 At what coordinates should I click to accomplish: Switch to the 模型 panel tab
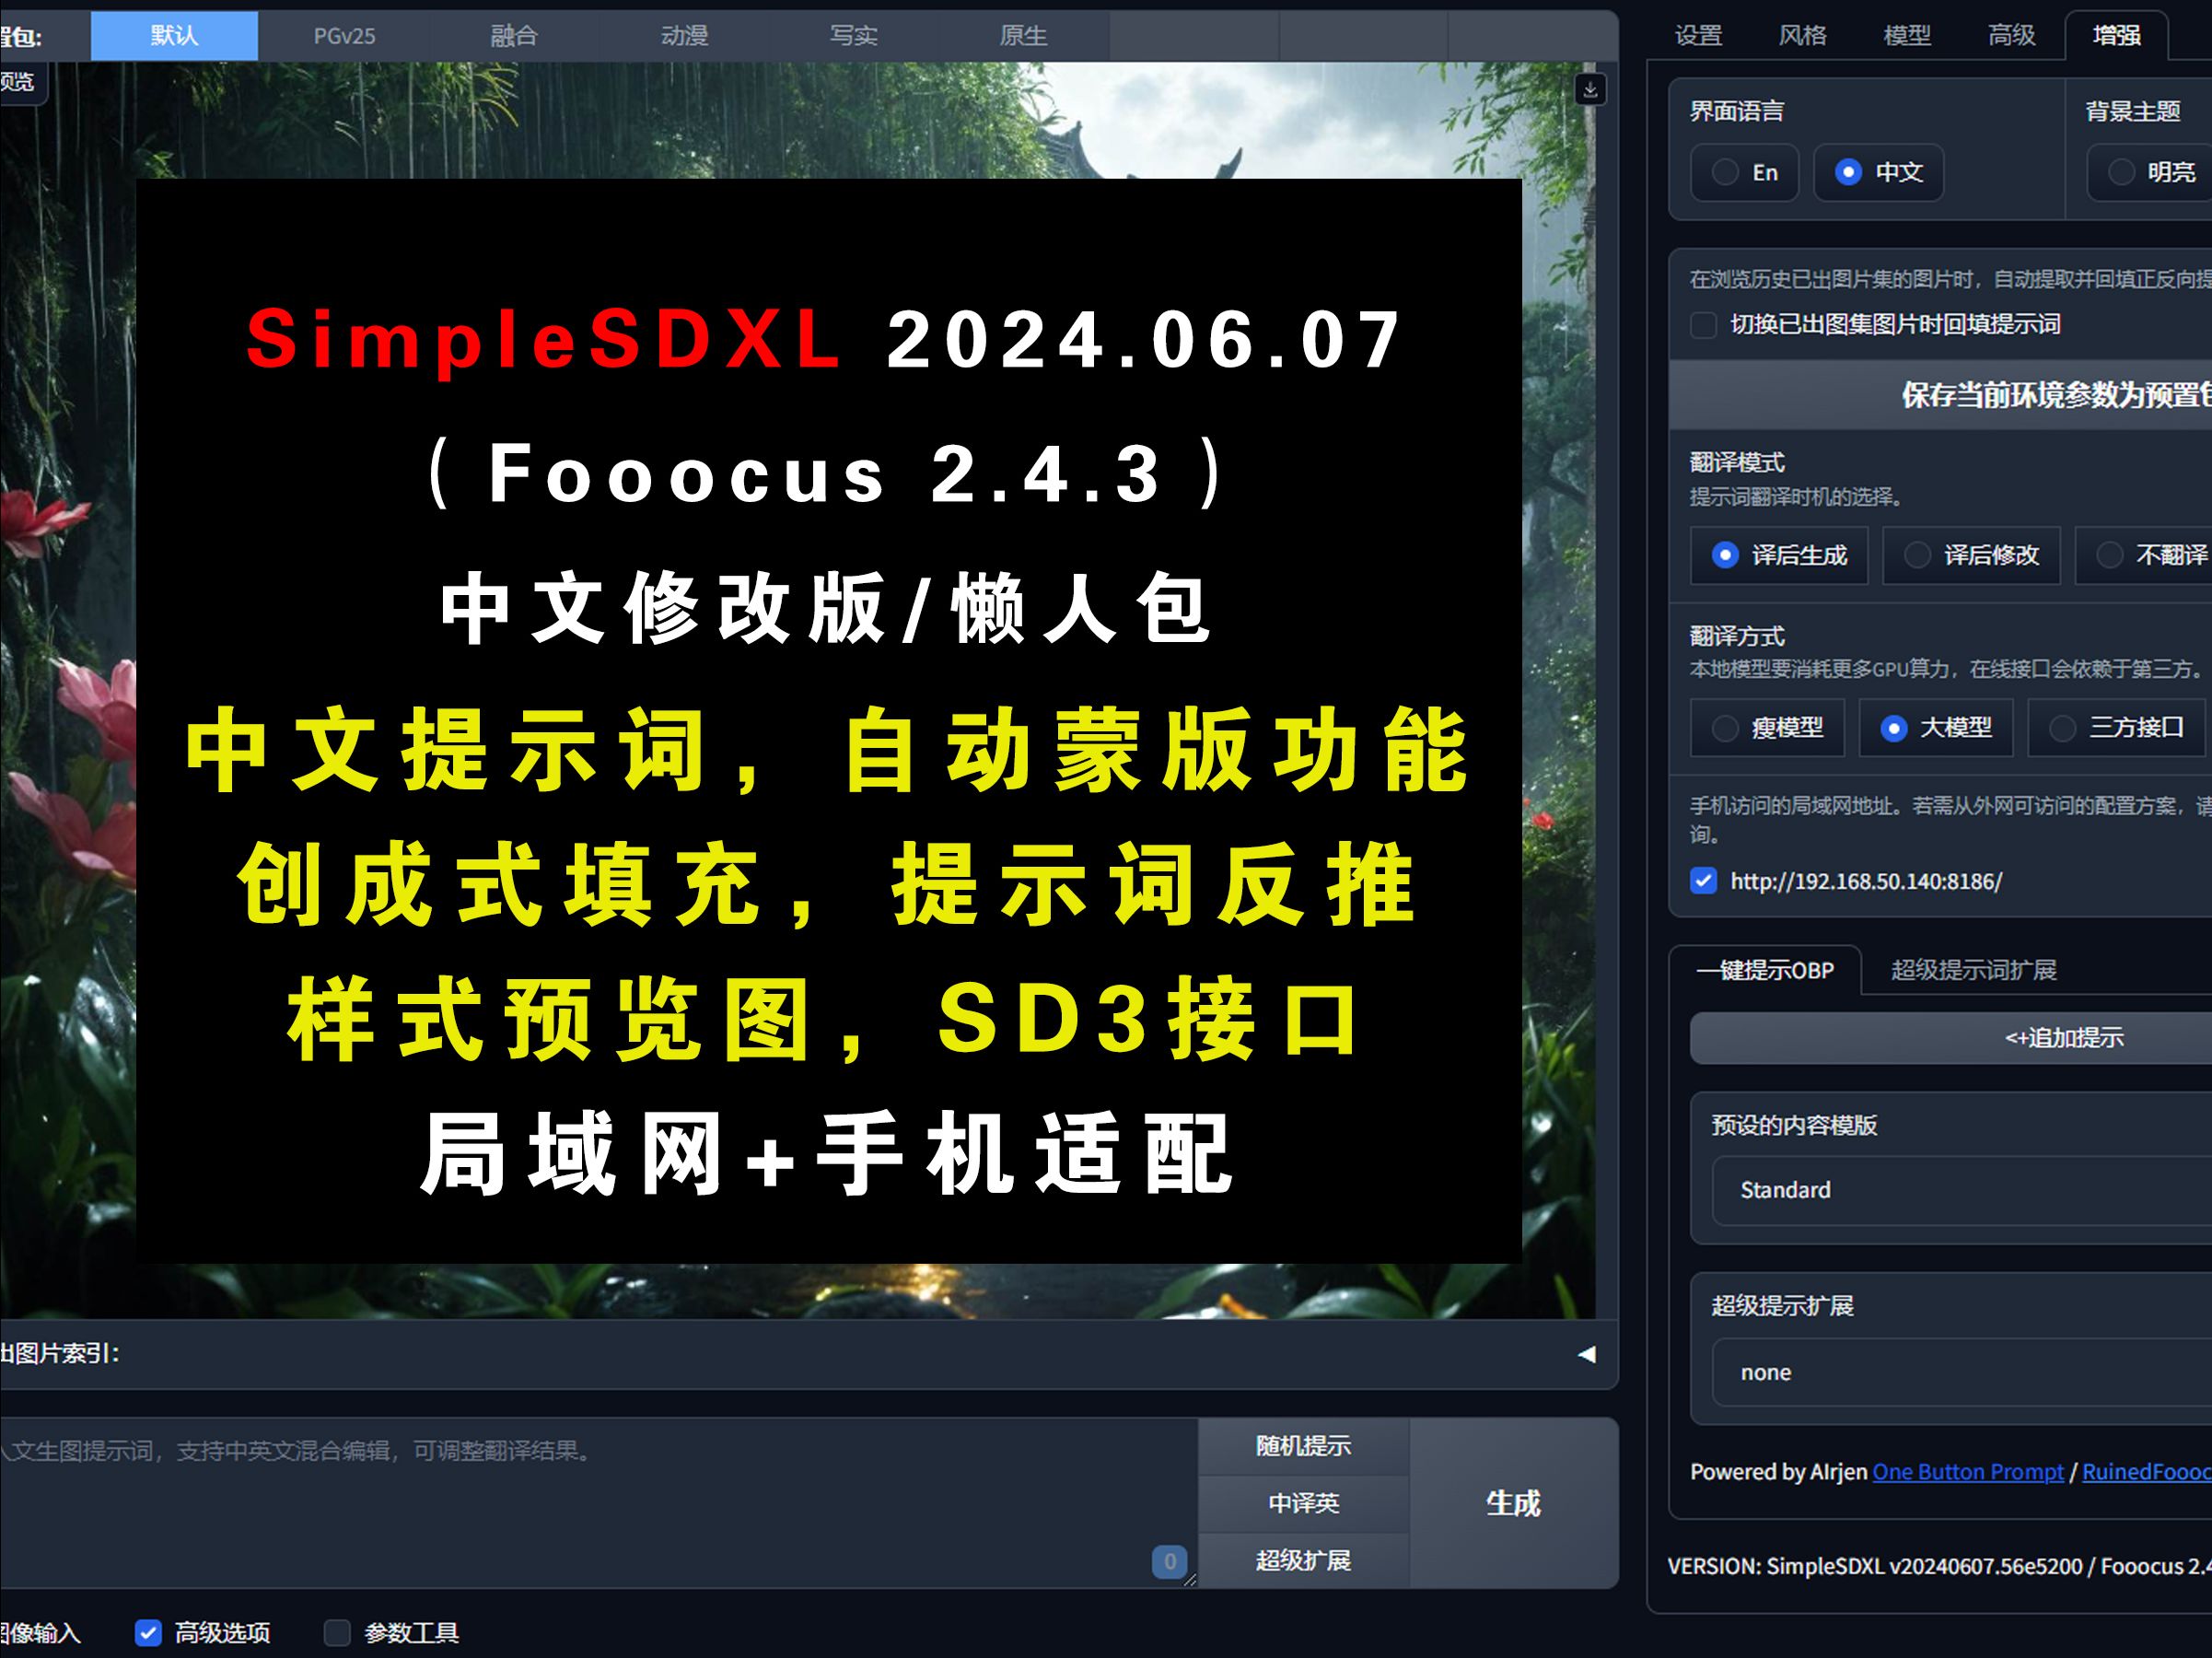click(x=1907, y=36)
